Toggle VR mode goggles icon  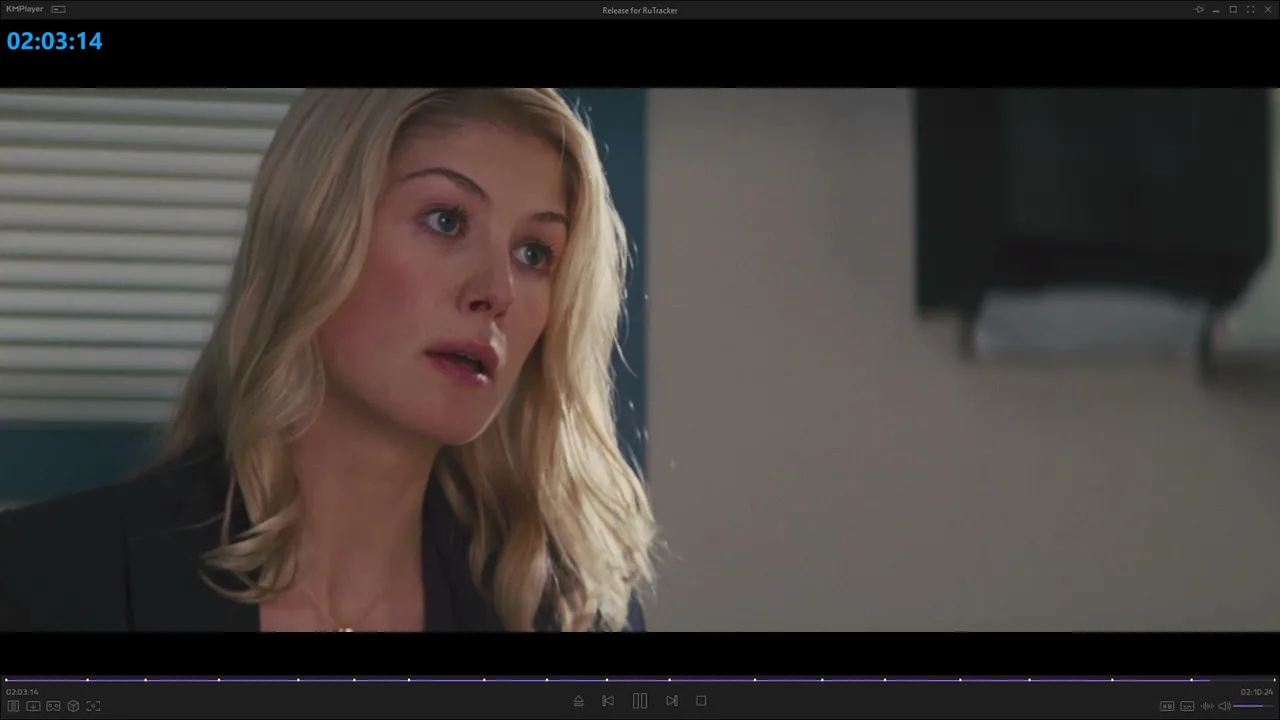click(x=53, y=706)
